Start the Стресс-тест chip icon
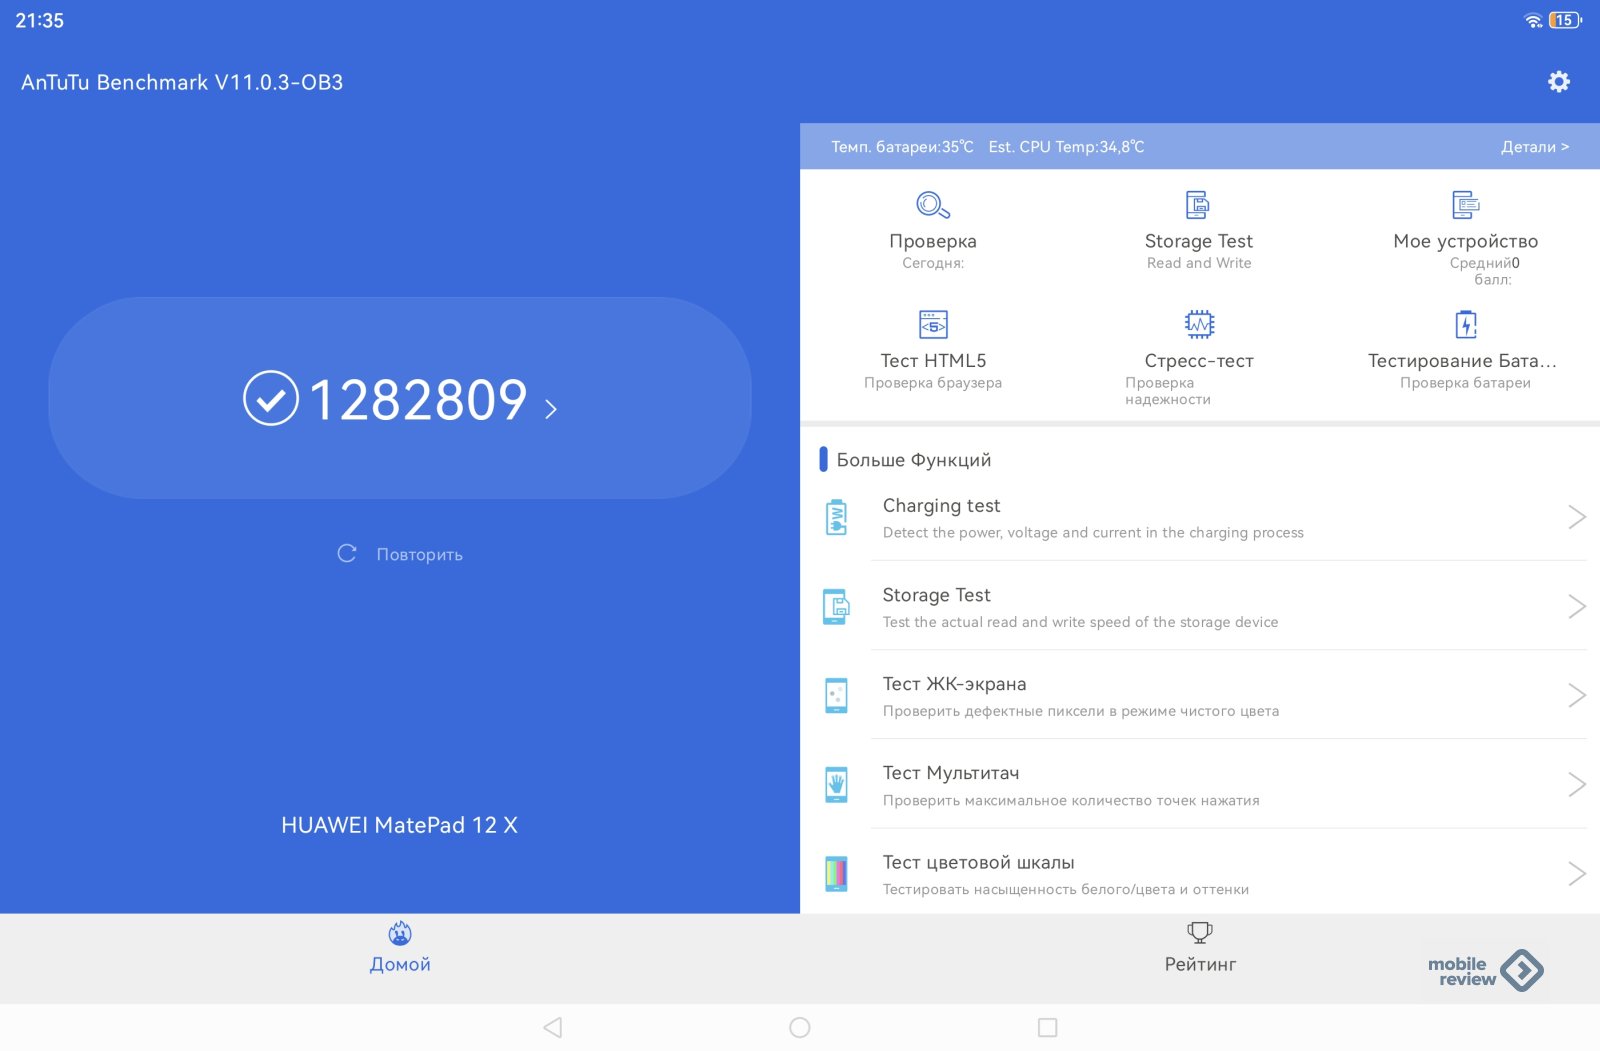The width and height of the screenshot is (1600, 1051). 1198,325
